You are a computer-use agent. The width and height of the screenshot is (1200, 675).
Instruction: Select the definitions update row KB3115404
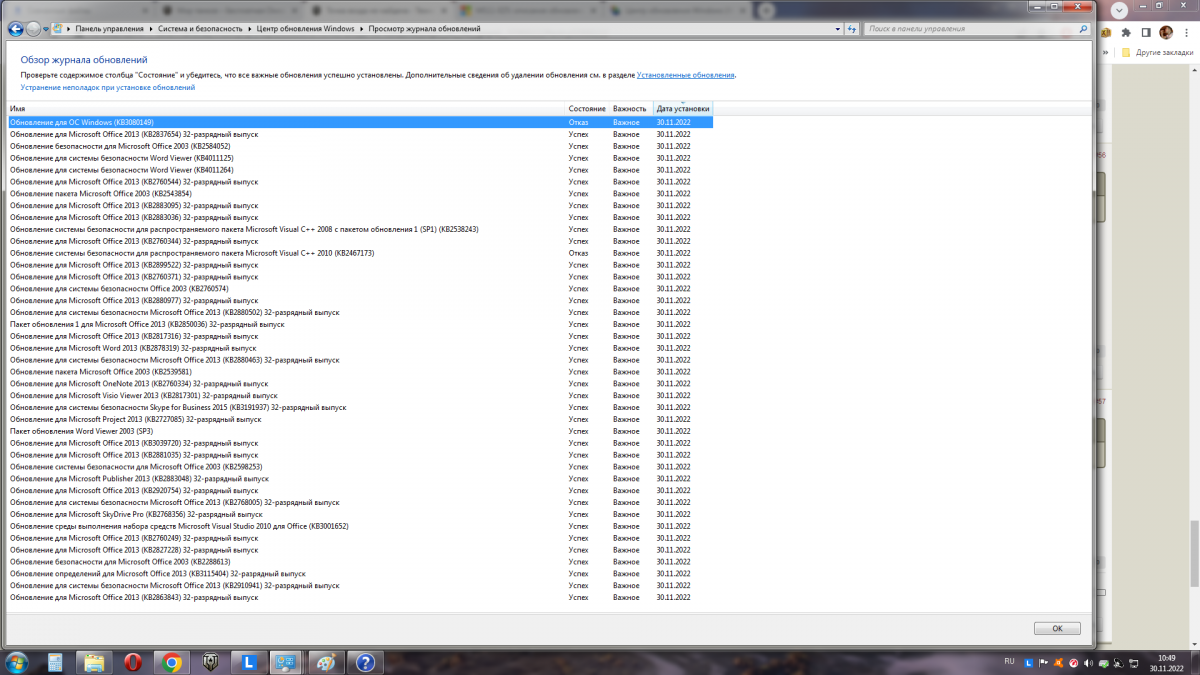360,574
